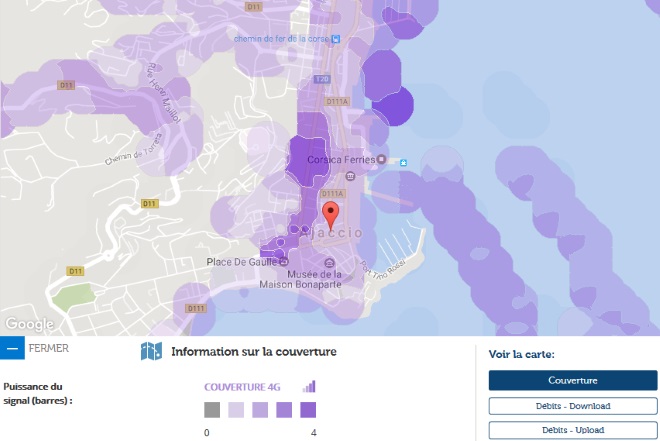Viewport: 660px width, 441px height.
Task: Click the lightest purple signal swatch
Action: coord(236,410)
